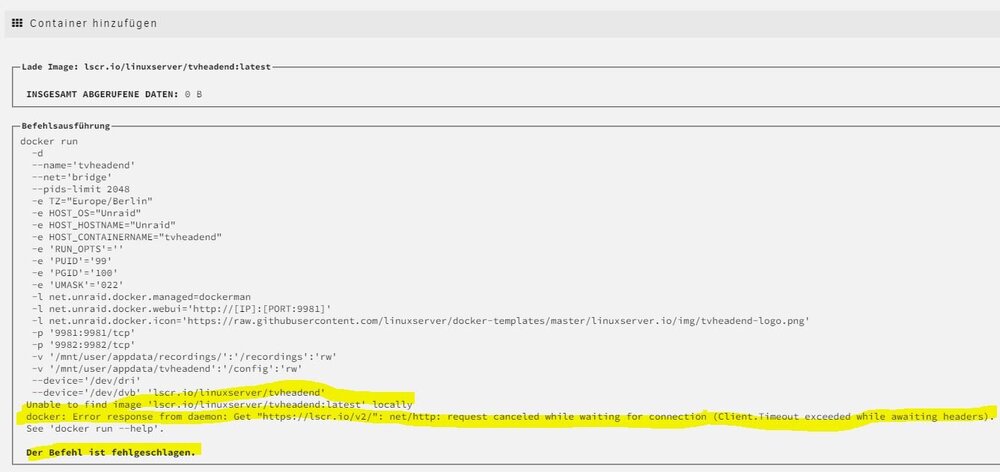Screen dimensions: 1000x472
Task: Click the net.unraid.docker.icon URL line
Action: click(421, 321)
